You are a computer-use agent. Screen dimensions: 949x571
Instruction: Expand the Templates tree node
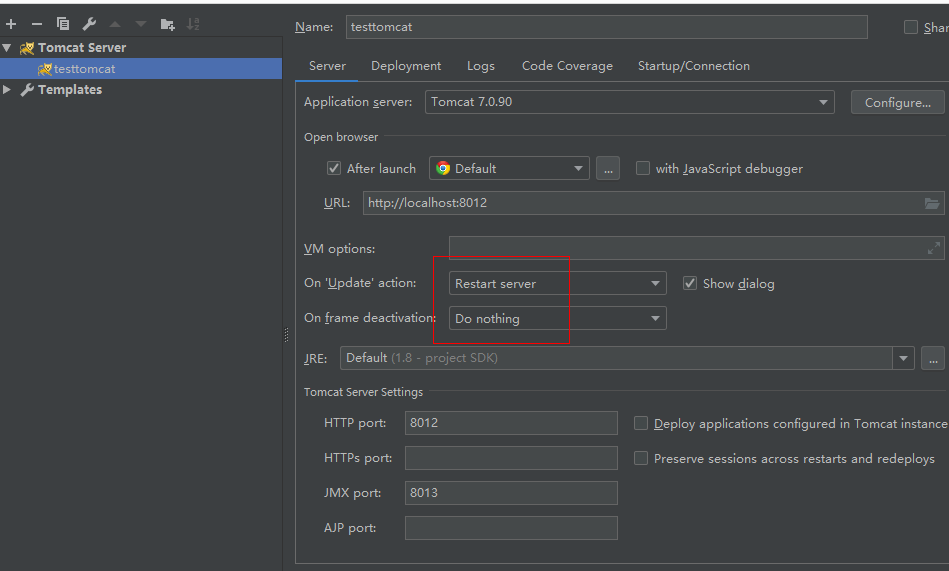8,89
